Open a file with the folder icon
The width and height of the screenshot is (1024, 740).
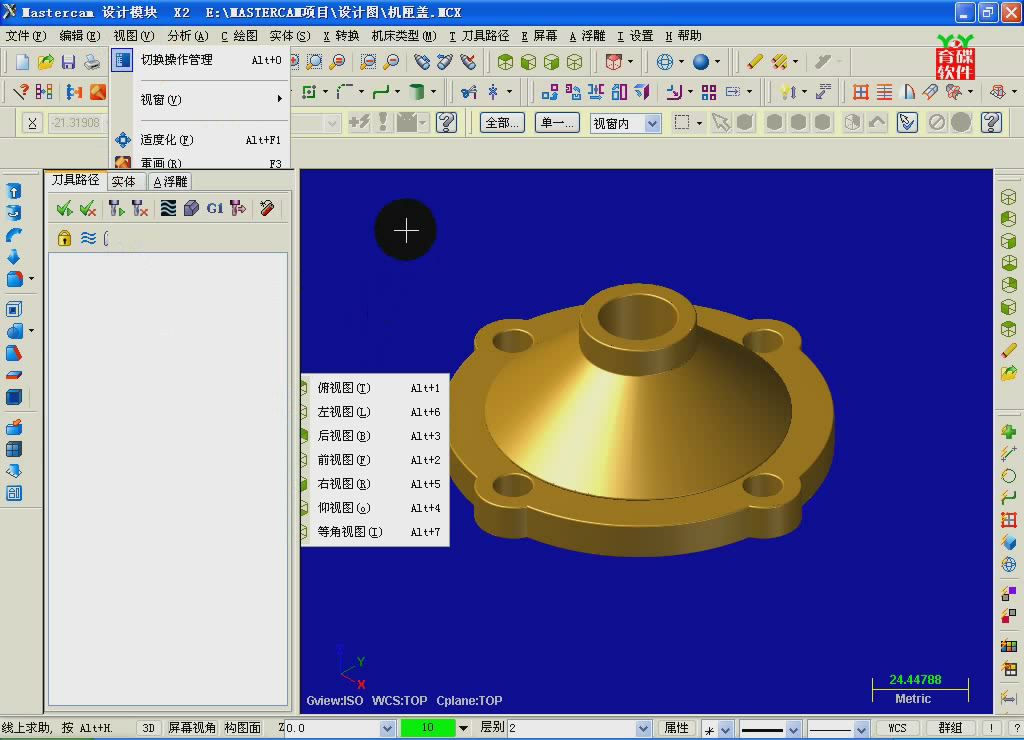[x=45, y=62]
